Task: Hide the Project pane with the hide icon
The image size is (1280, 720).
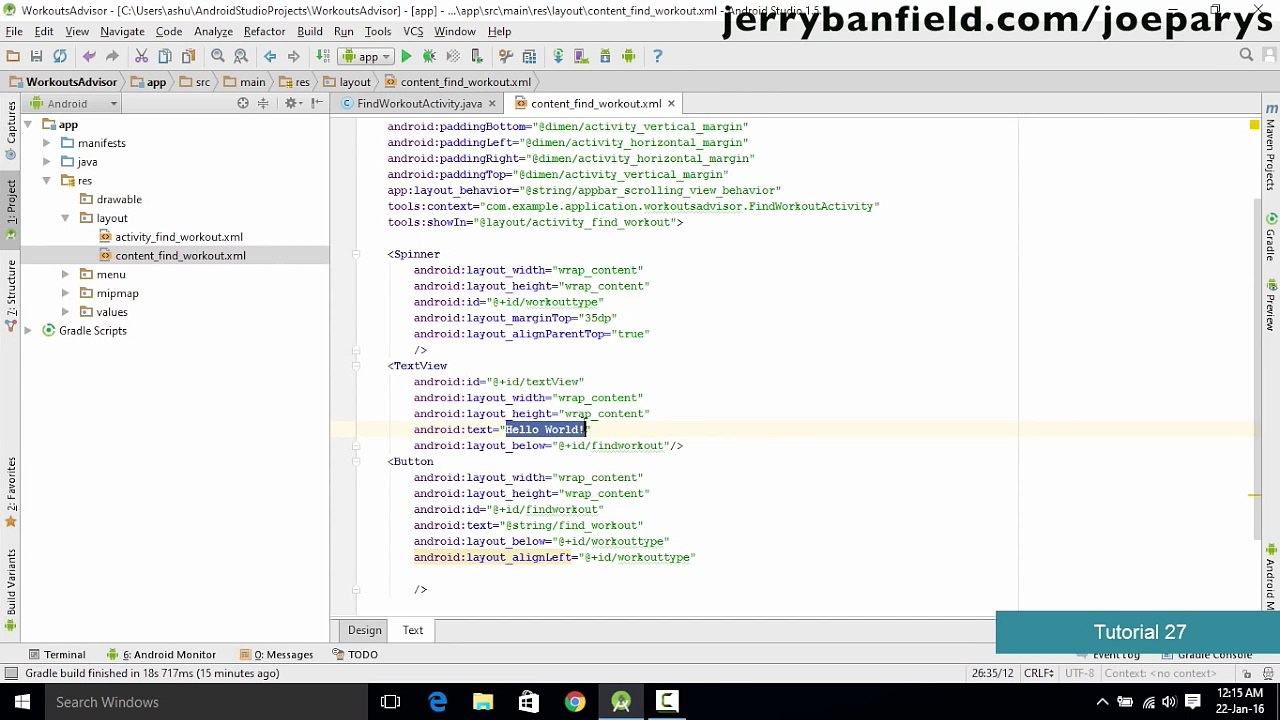Action: coord(317,103)
